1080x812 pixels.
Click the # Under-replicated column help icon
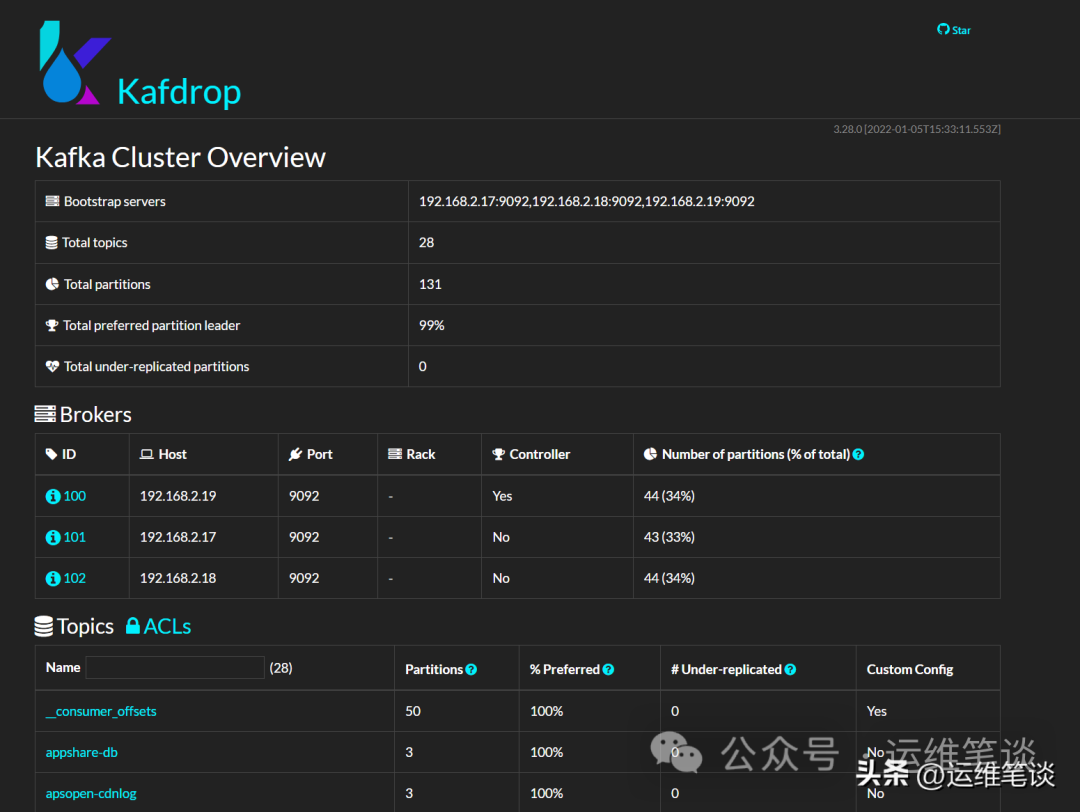pyautogui.click(x=791, y=668)
